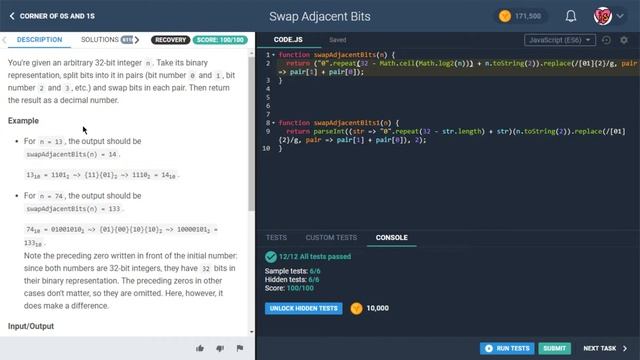The width and height of the screenshot is (640, 360).
Task: Go to the Next Task
Action: (605, 348)
